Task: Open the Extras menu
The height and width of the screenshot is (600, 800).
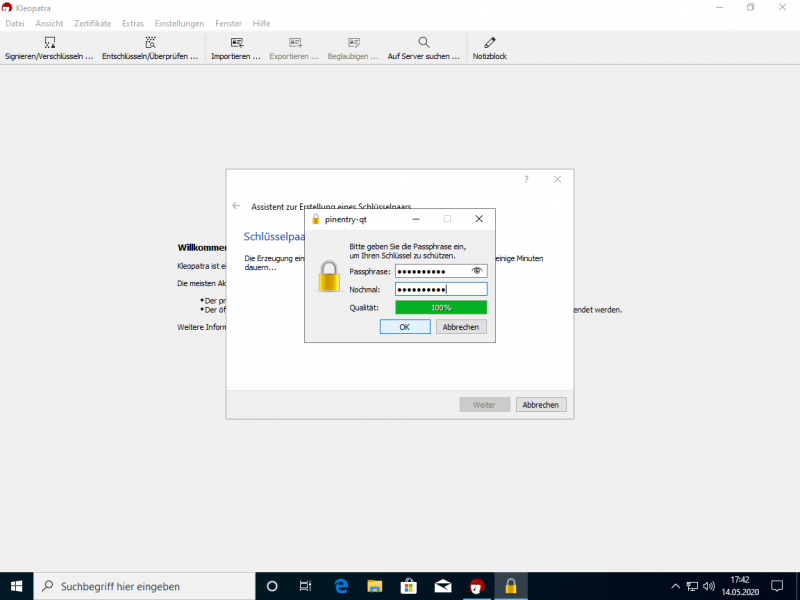Action: [x=133, y=23]
